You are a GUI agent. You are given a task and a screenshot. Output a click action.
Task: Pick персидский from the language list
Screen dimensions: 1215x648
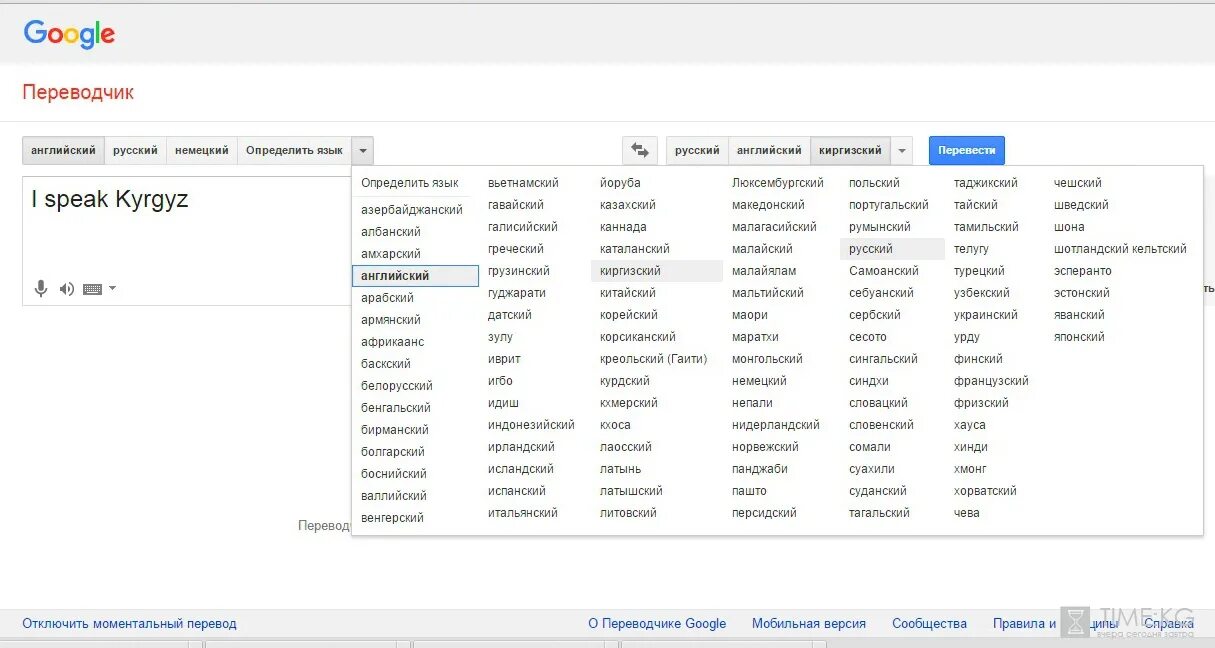pyautogui.click(x=764, y=513)
